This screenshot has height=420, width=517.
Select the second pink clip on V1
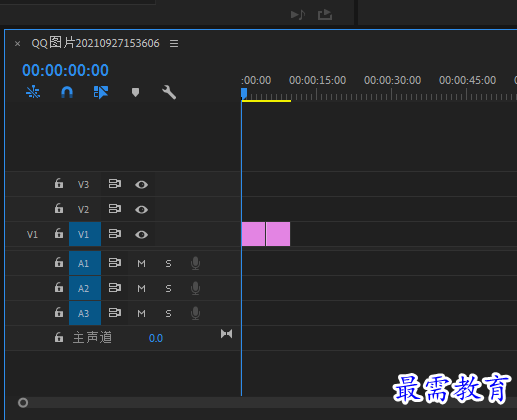(278, 234)
